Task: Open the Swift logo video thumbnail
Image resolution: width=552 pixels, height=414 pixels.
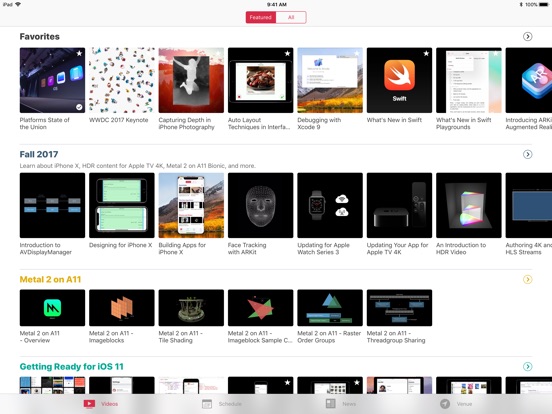Action: click(399, 80)
